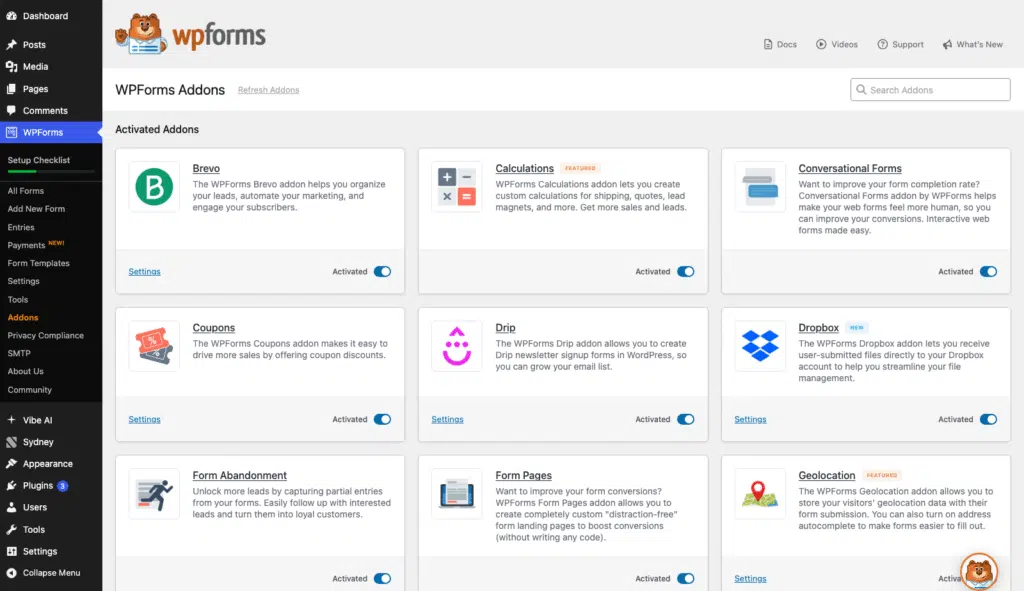Click the Refresh Addons link
This screenshot has height=591, width=1024.
(x=268, y=90)
